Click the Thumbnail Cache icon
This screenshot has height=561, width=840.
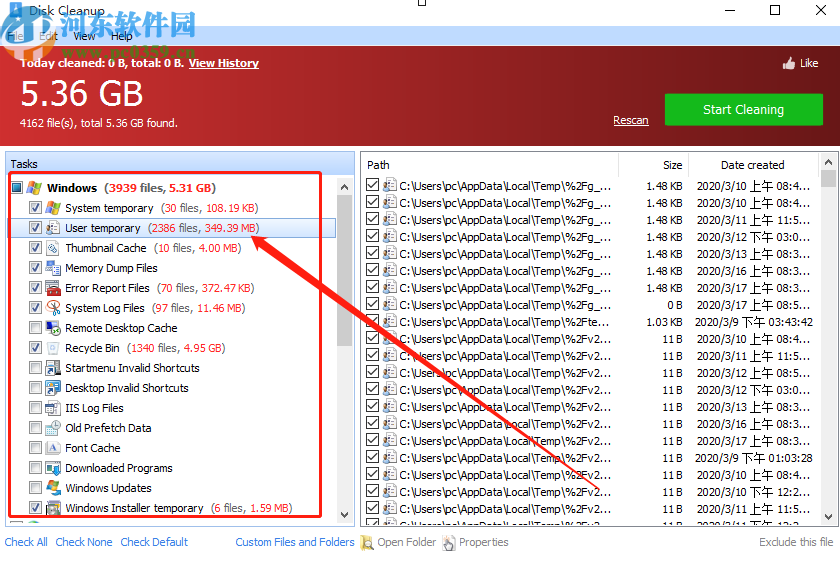pos(53,248)
